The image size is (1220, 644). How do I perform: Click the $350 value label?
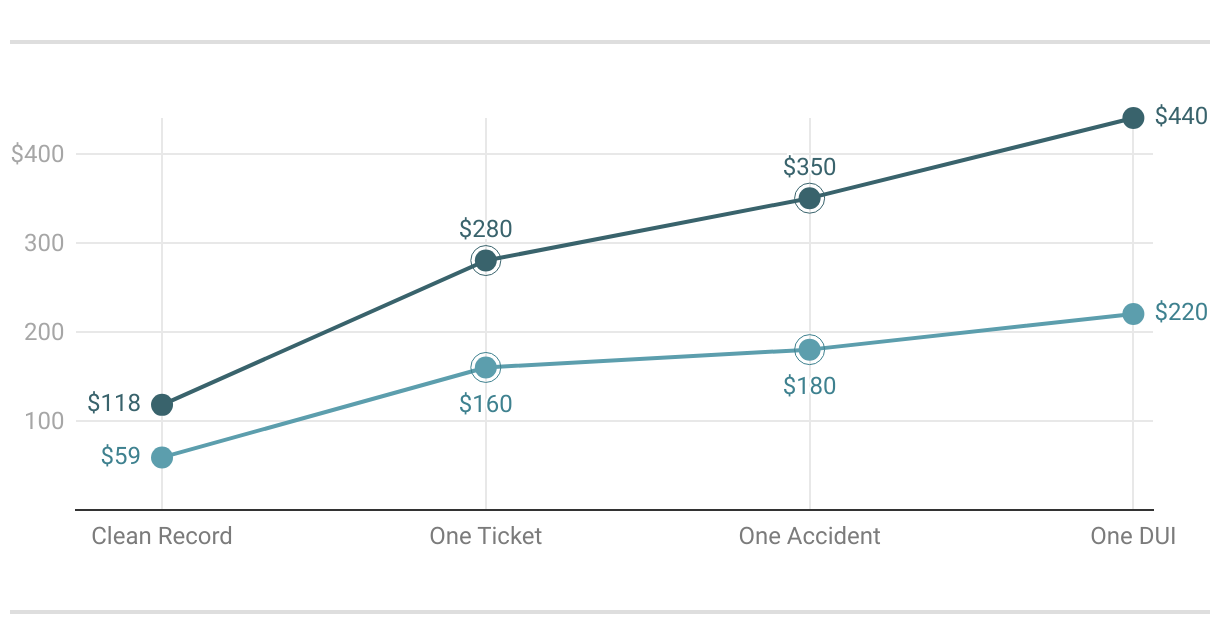pyautogui.click(x=810, y=167)
